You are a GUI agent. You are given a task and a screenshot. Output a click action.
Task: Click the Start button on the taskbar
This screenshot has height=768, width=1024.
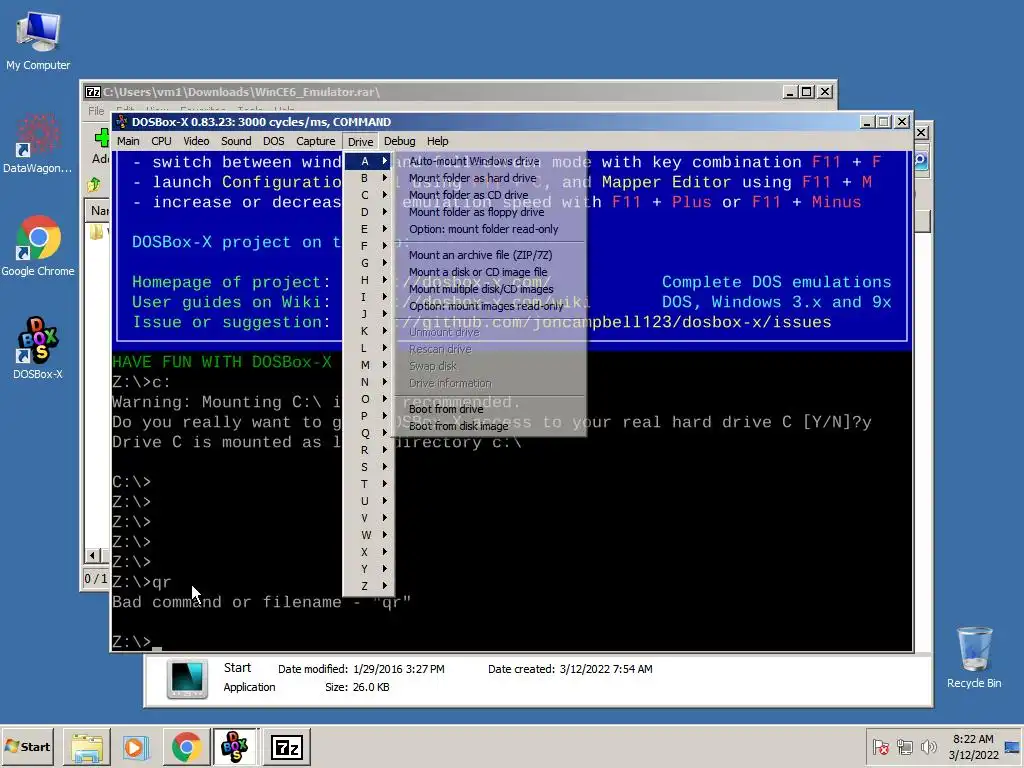27,746
